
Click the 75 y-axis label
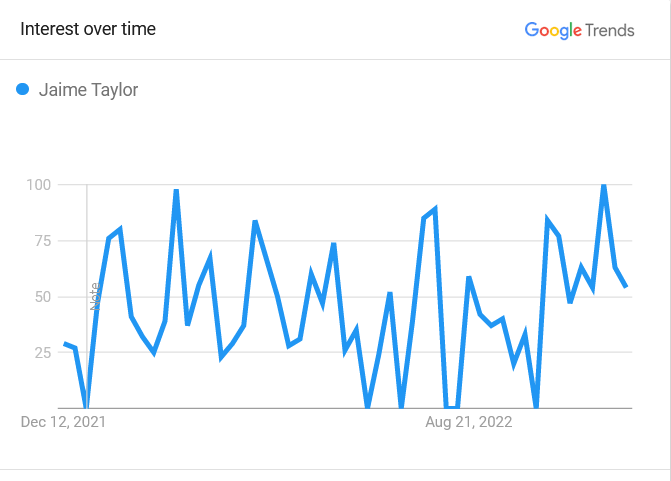pyautogui.click(x=43, y=241)
